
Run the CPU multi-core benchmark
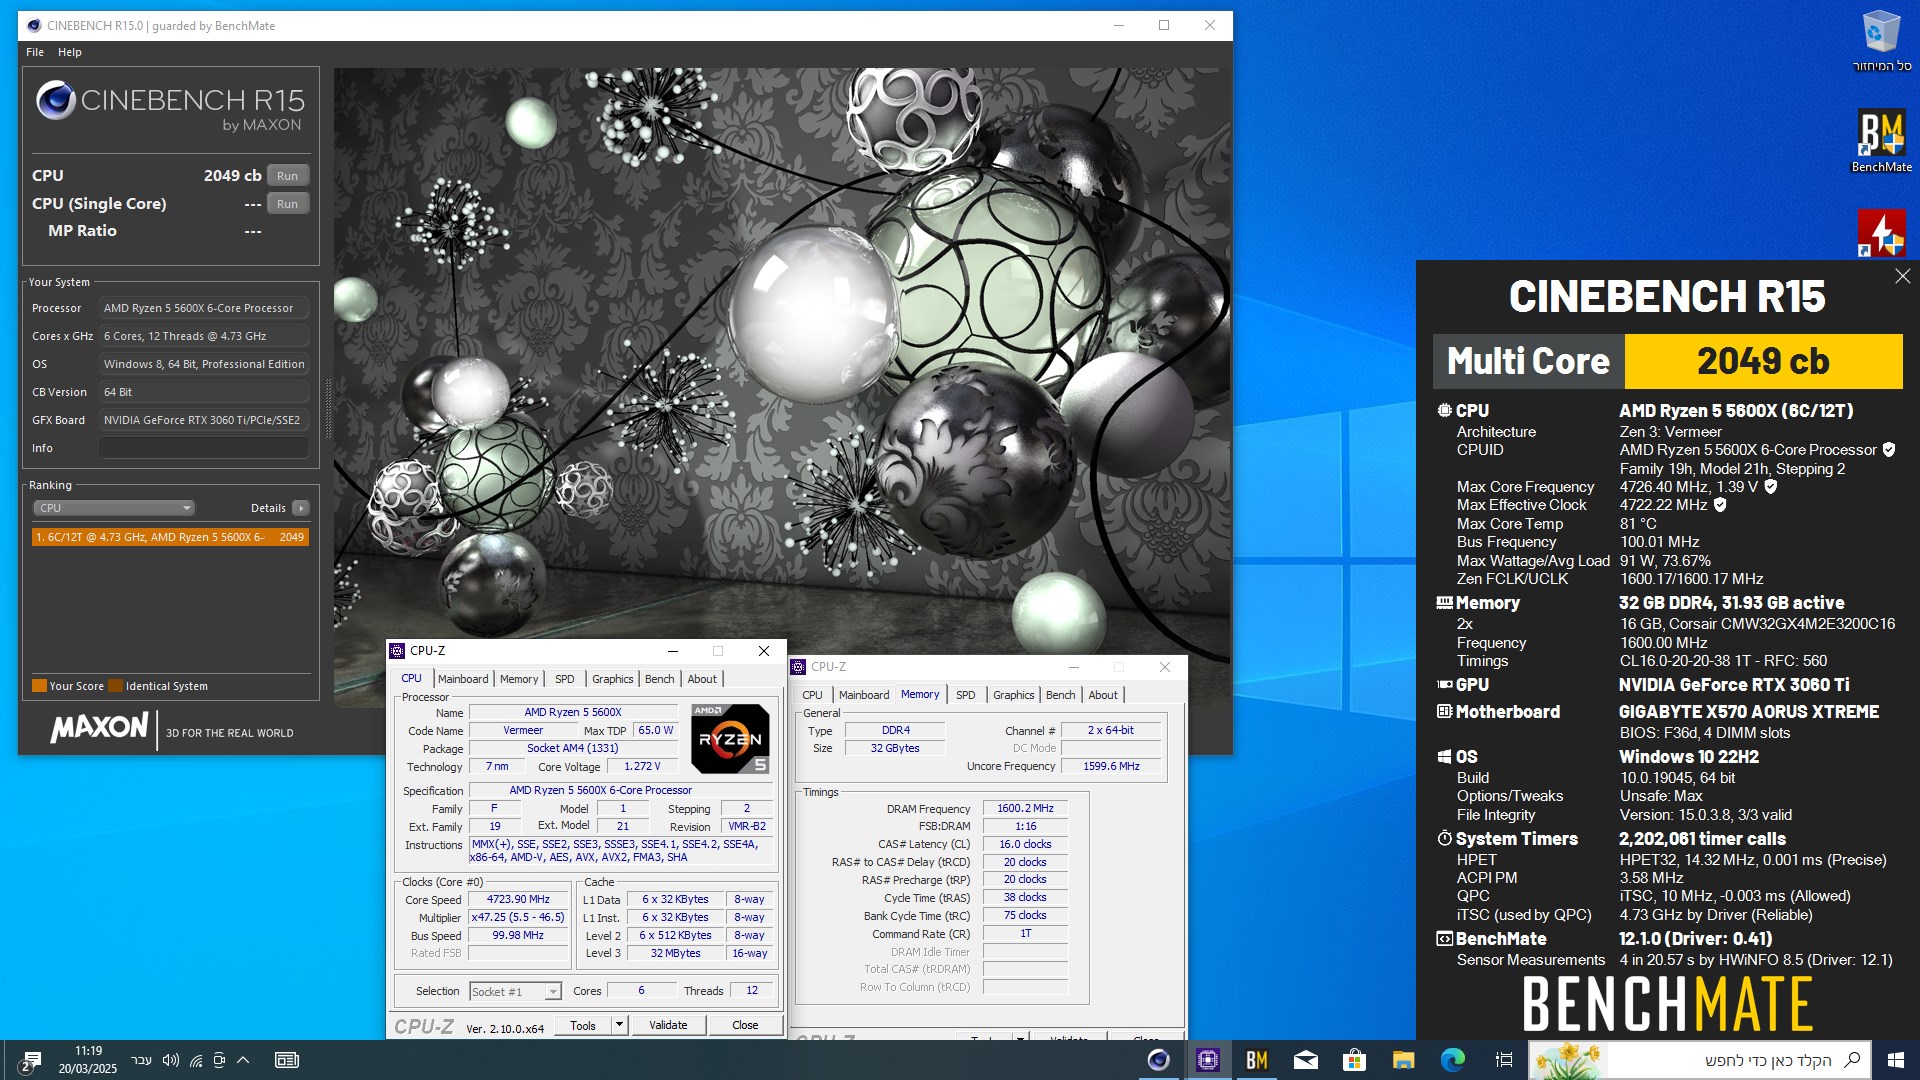(287, 176)
